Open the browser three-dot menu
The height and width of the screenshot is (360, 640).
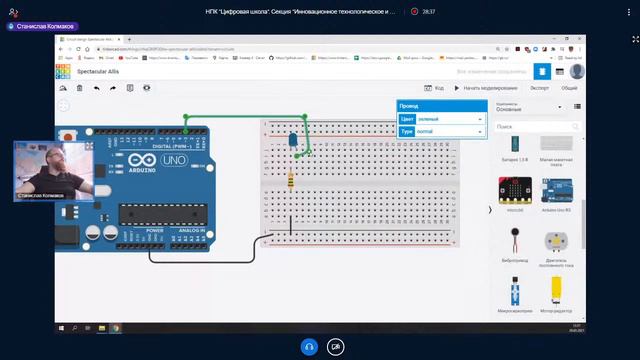tap(580, 49)
